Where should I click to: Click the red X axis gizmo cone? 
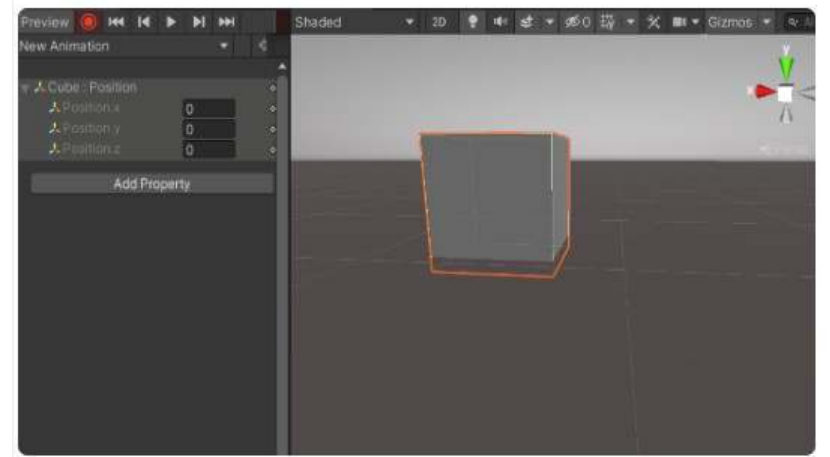click(764, 92)
